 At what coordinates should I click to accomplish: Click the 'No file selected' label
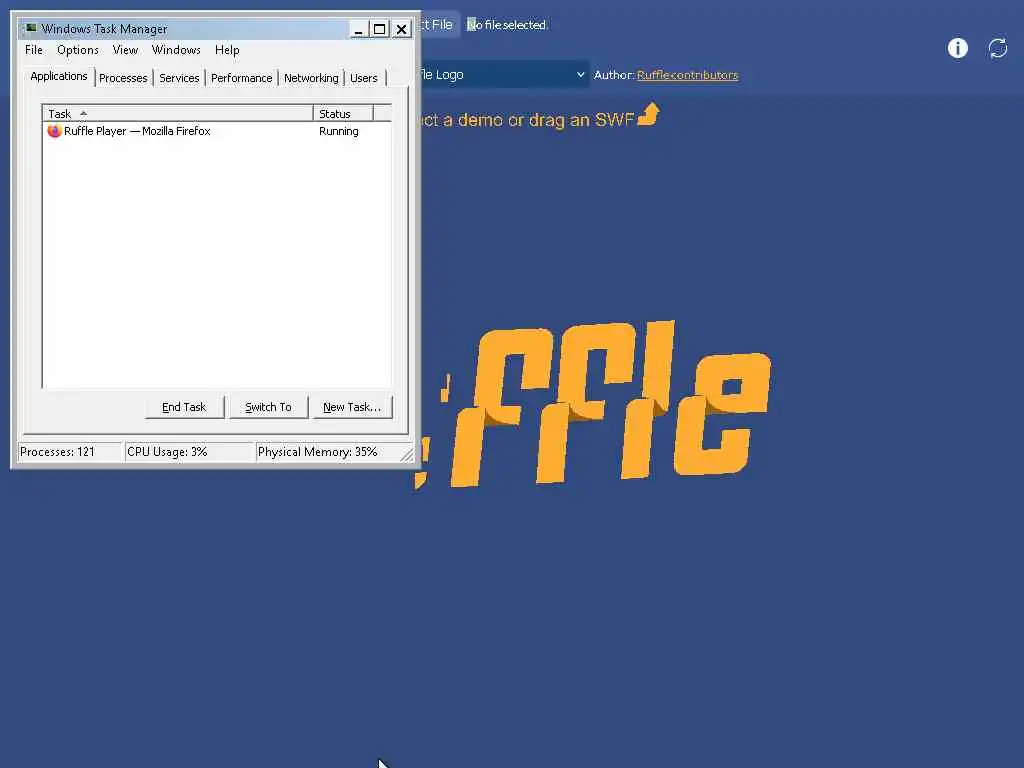pos(507,25)
